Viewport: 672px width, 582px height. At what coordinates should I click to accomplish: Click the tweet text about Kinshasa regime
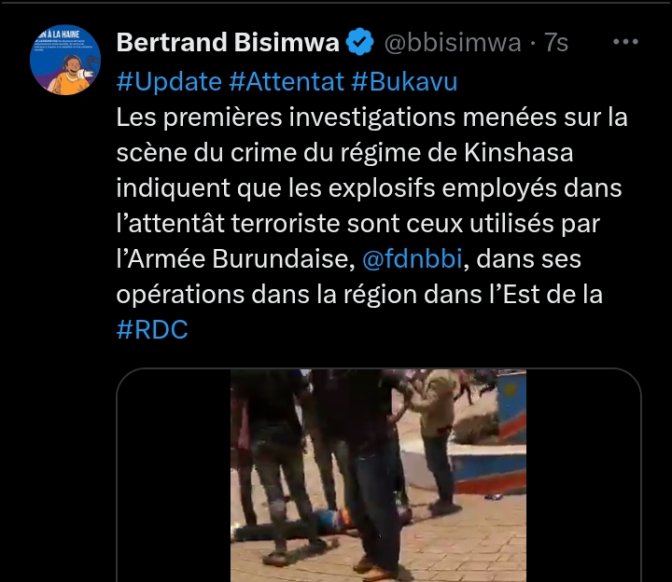point(345,153)
